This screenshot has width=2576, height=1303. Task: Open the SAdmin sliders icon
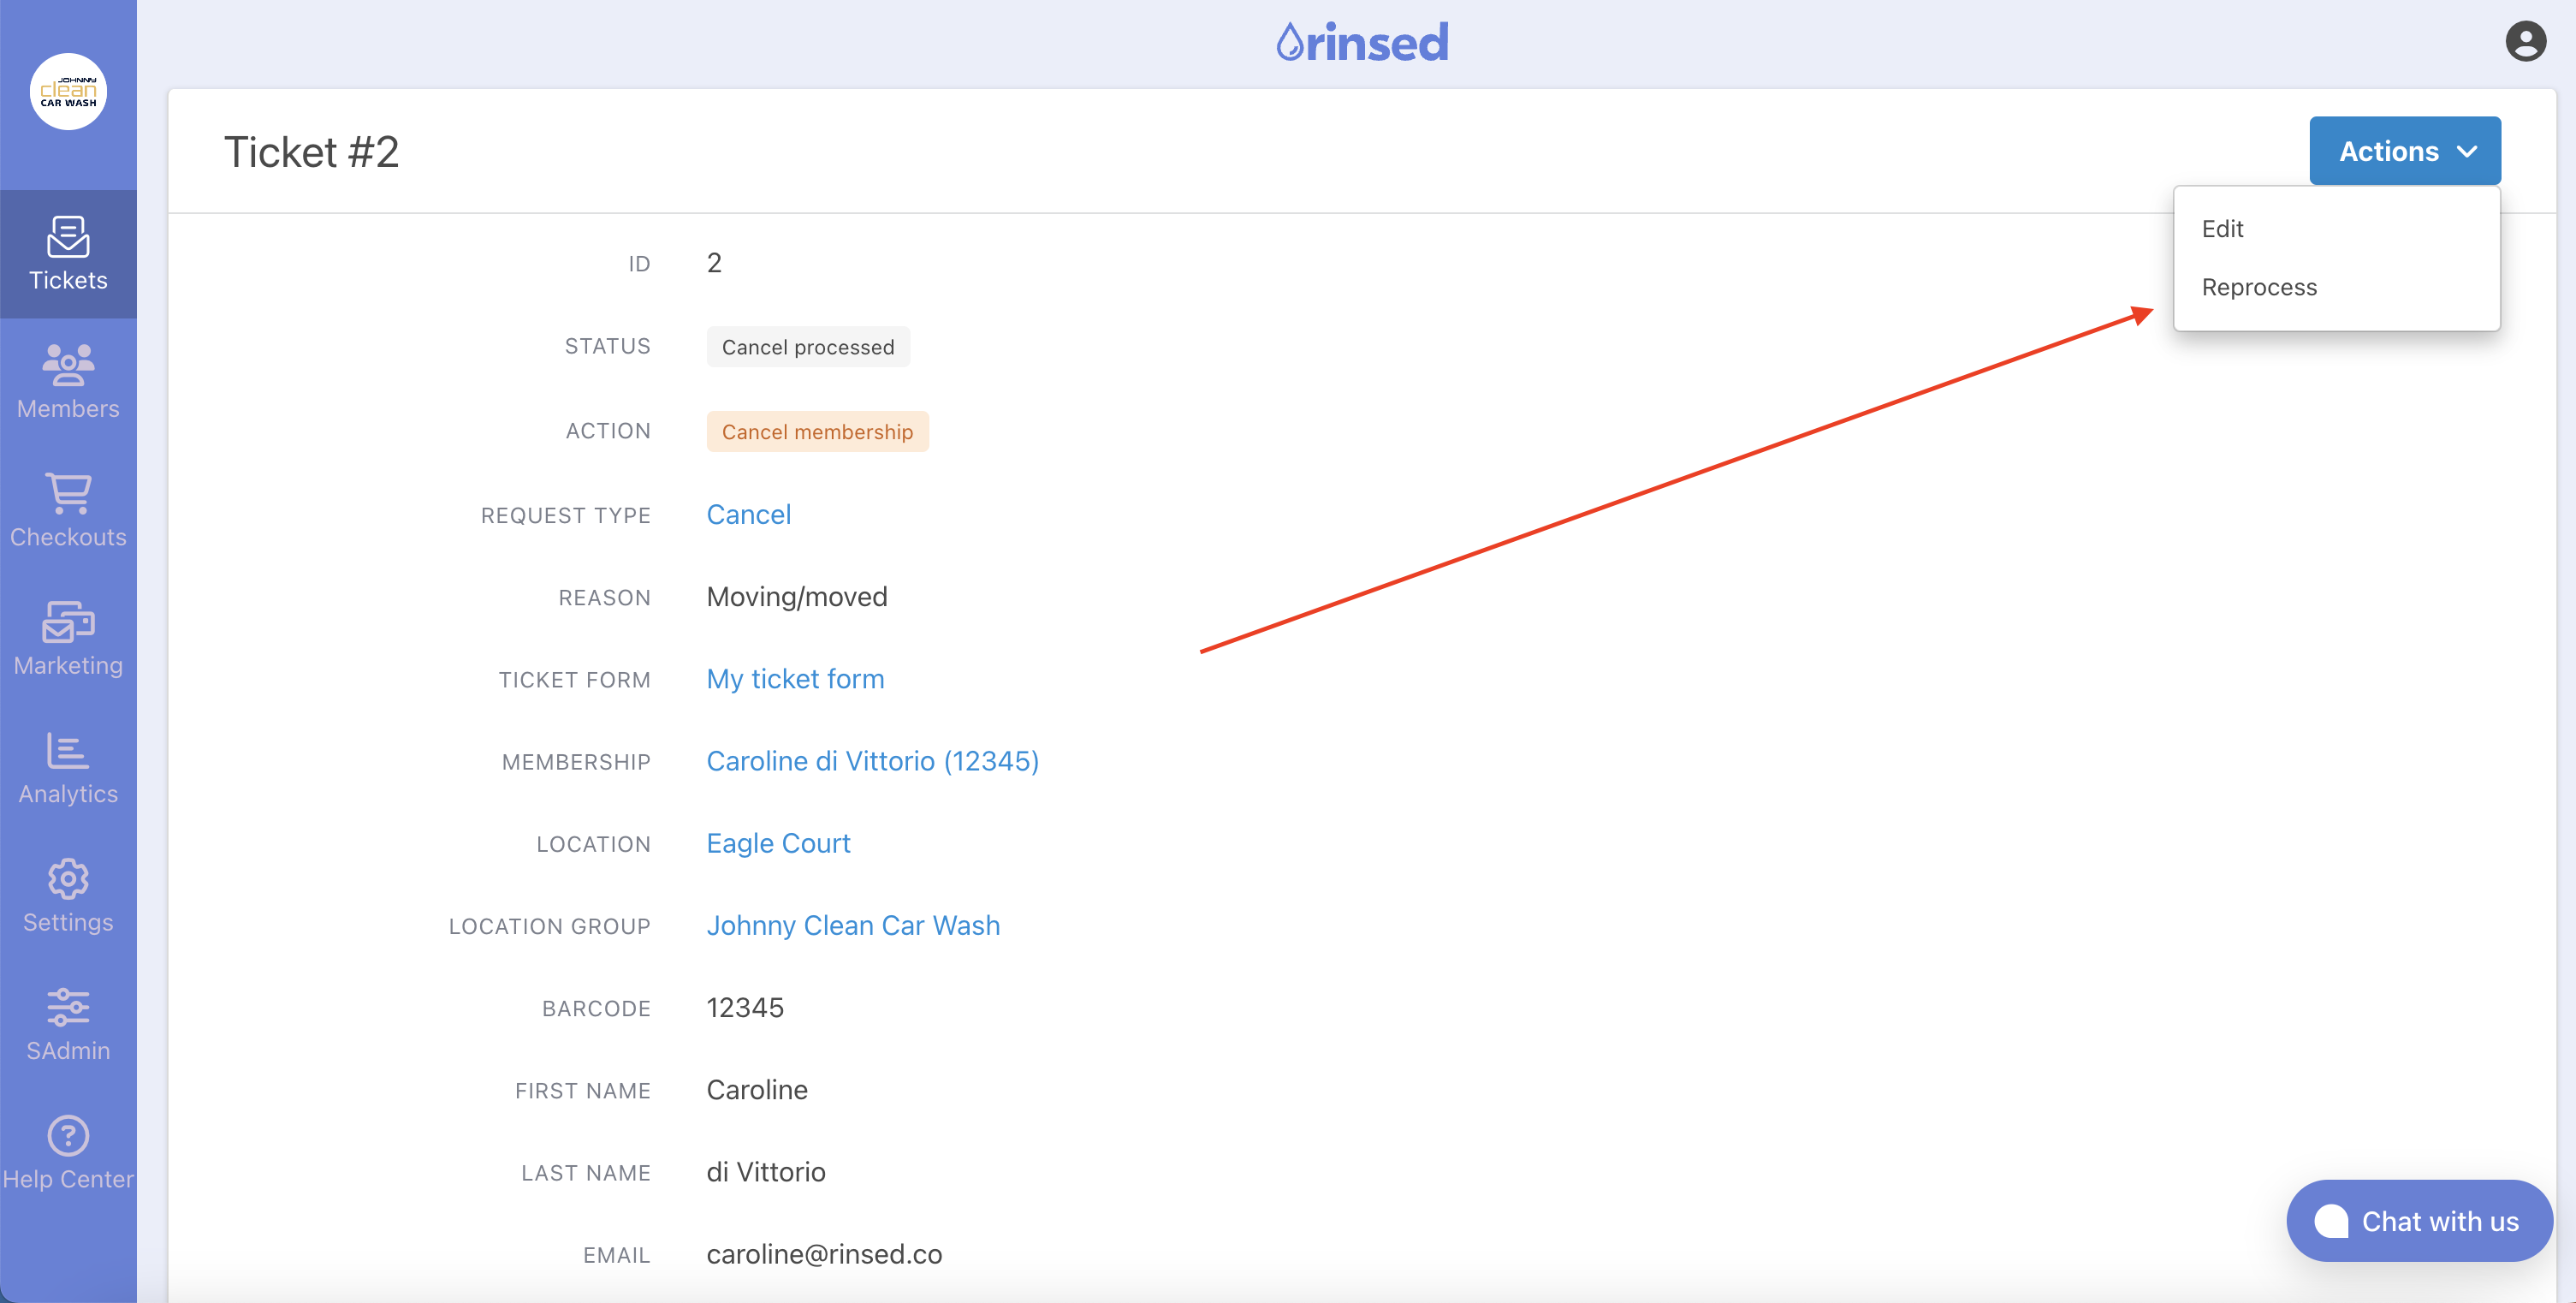click(x=68, y=1007)
